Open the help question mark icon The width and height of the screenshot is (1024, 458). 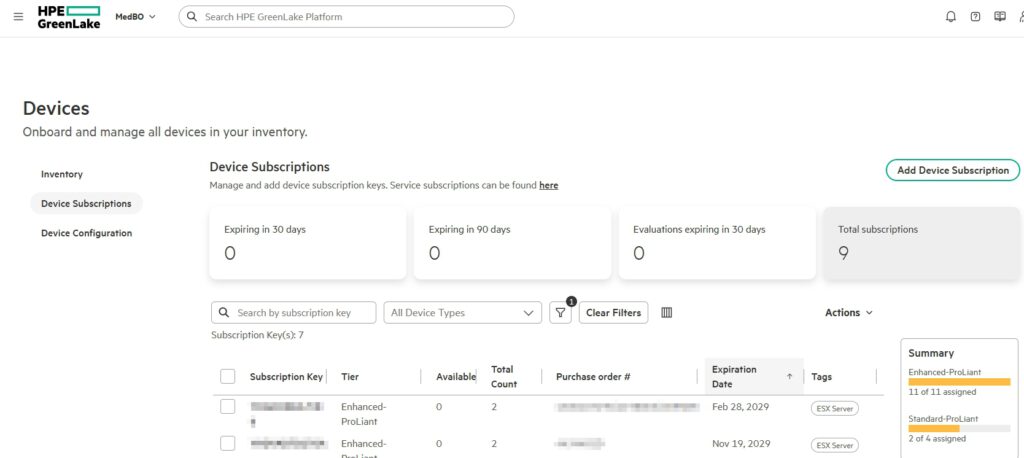(975, 17)
